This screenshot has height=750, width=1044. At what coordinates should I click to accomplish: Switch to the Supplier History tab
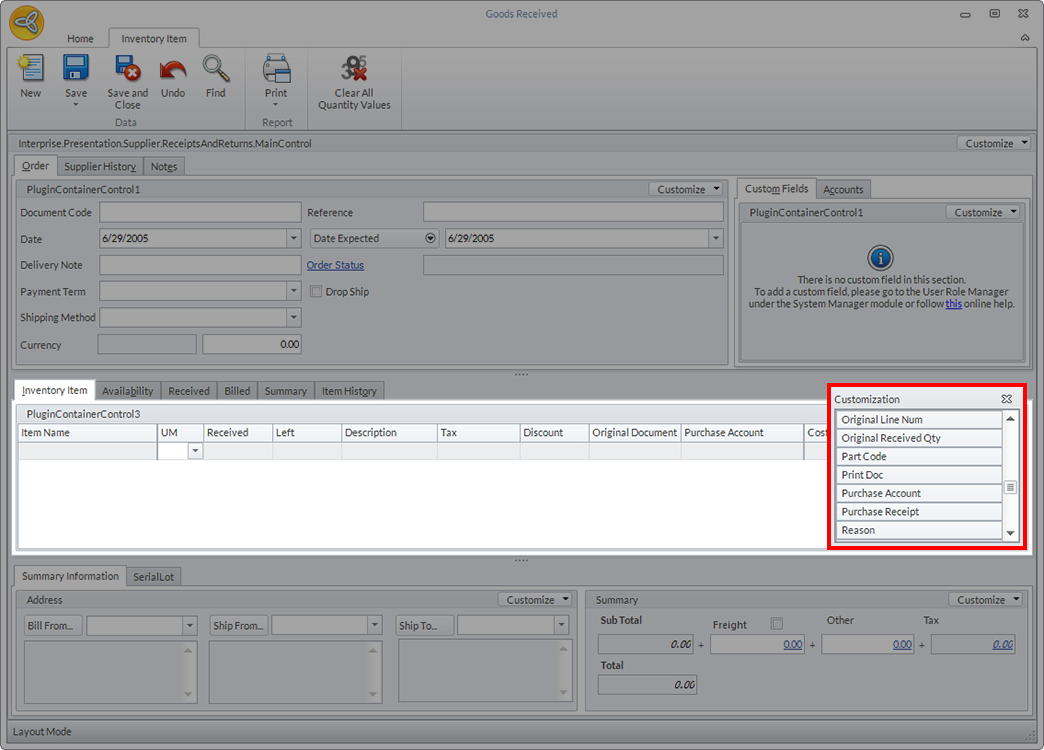pos(100,166)
